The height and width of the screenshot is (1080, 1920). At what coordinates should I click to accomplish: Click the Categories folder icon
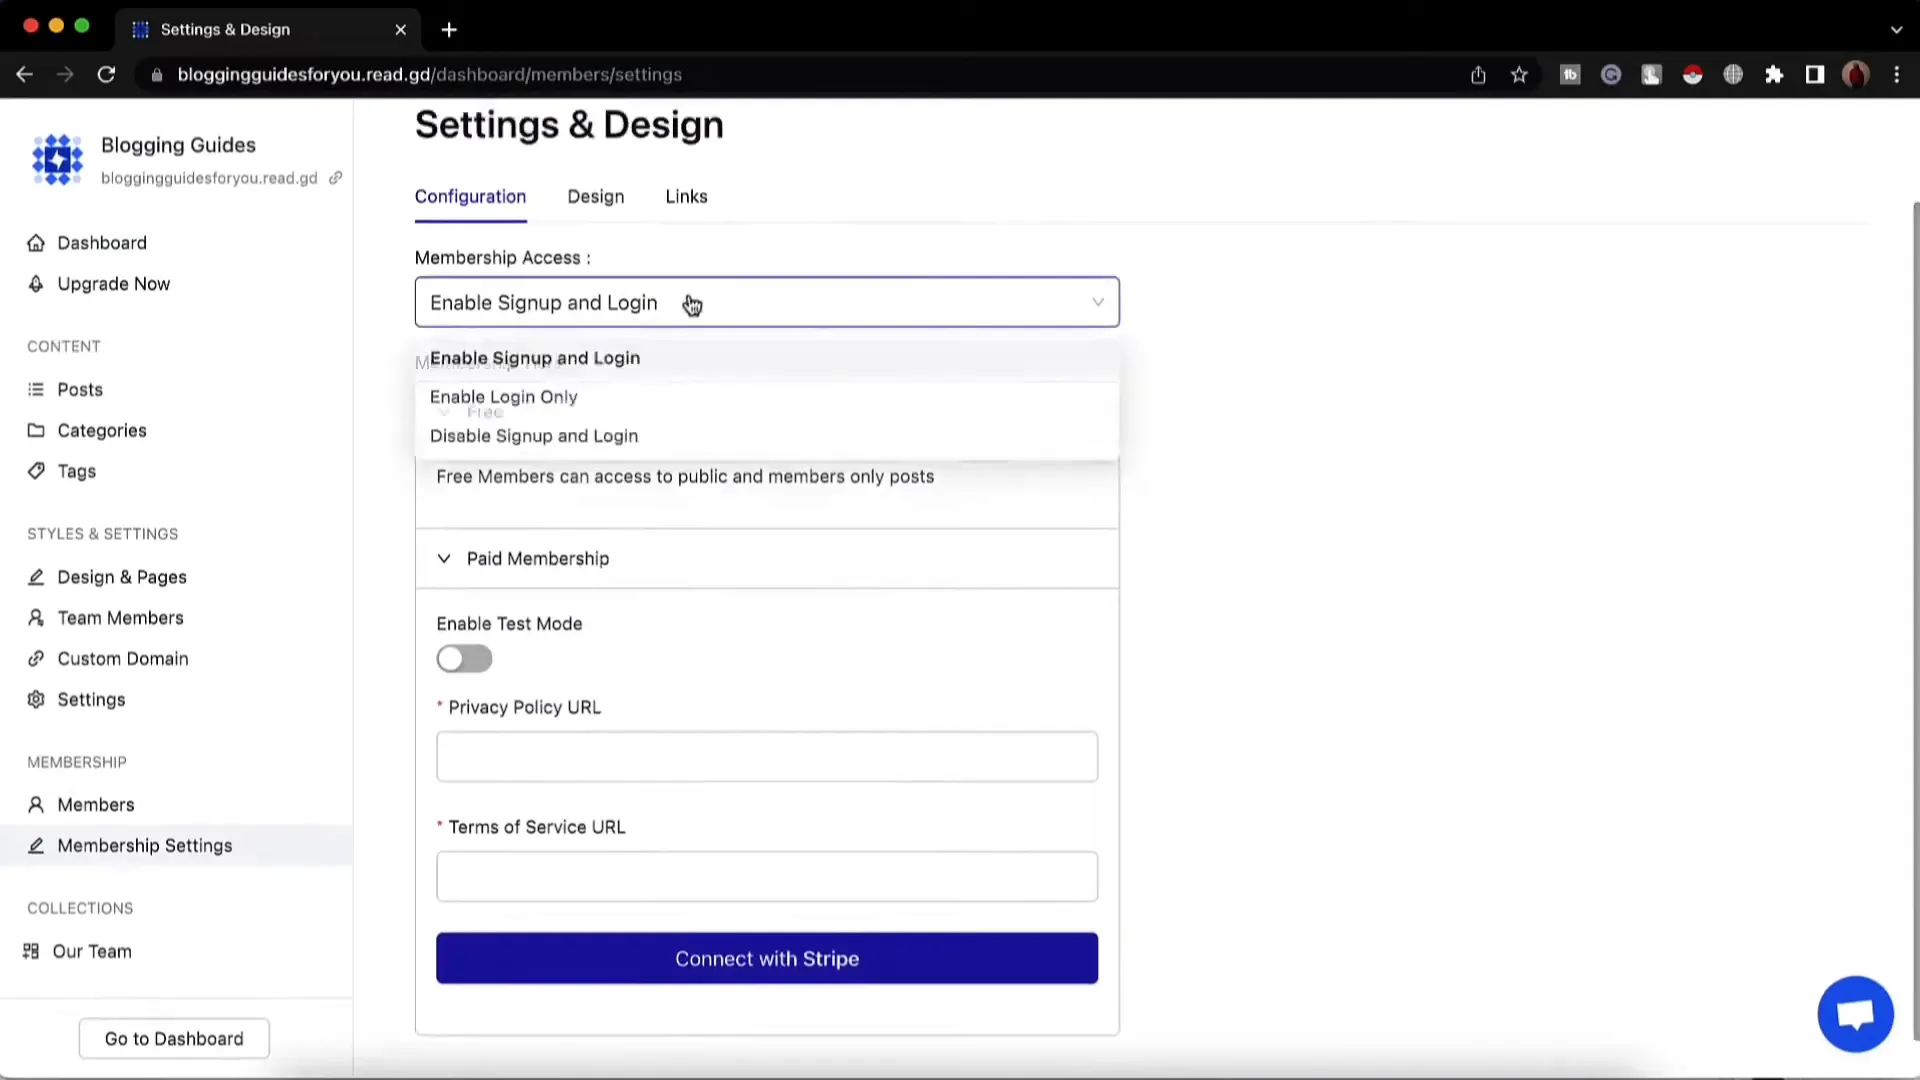36,431
